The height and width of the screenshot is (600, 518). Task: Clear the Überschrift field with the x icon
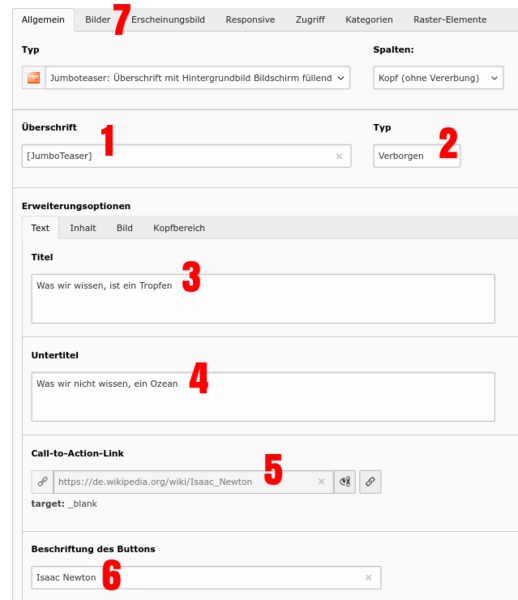(339, 156)
